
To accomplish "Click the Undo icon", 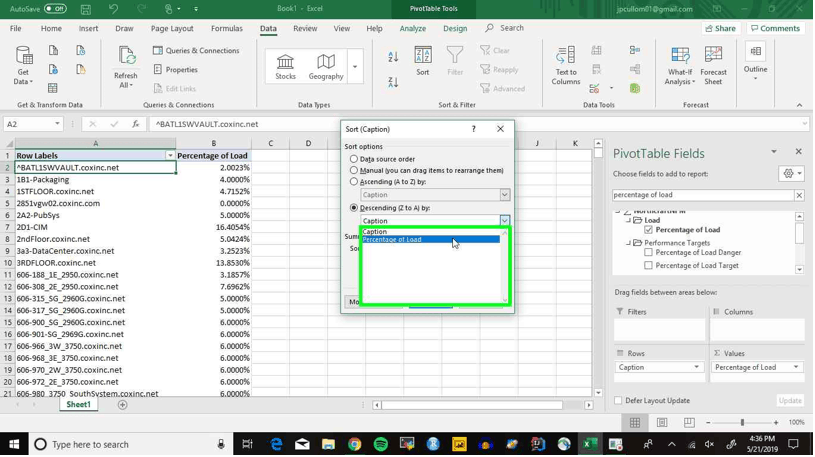I will pyautogui.click(x=113, y=9).
